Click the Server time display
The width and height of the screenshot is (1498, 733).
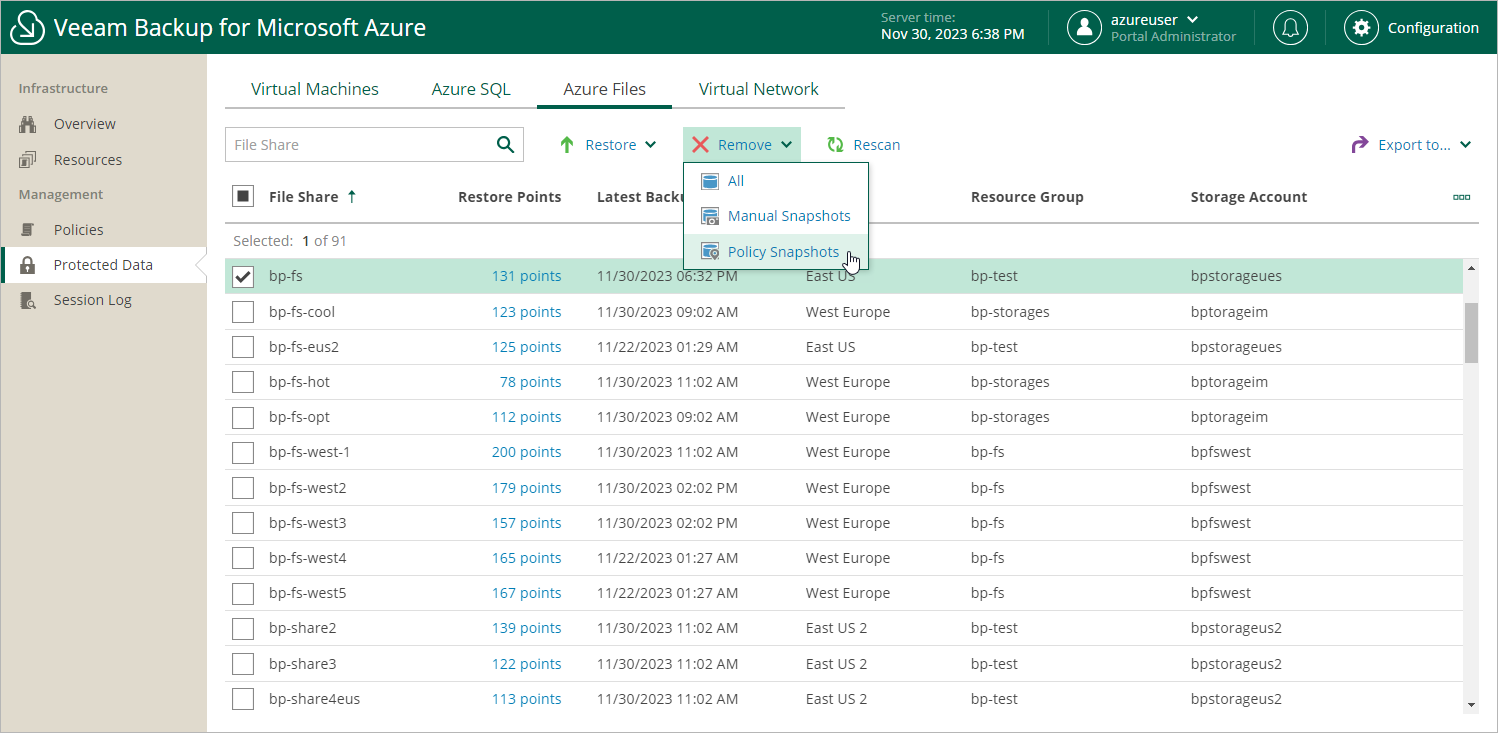(952, 27)
